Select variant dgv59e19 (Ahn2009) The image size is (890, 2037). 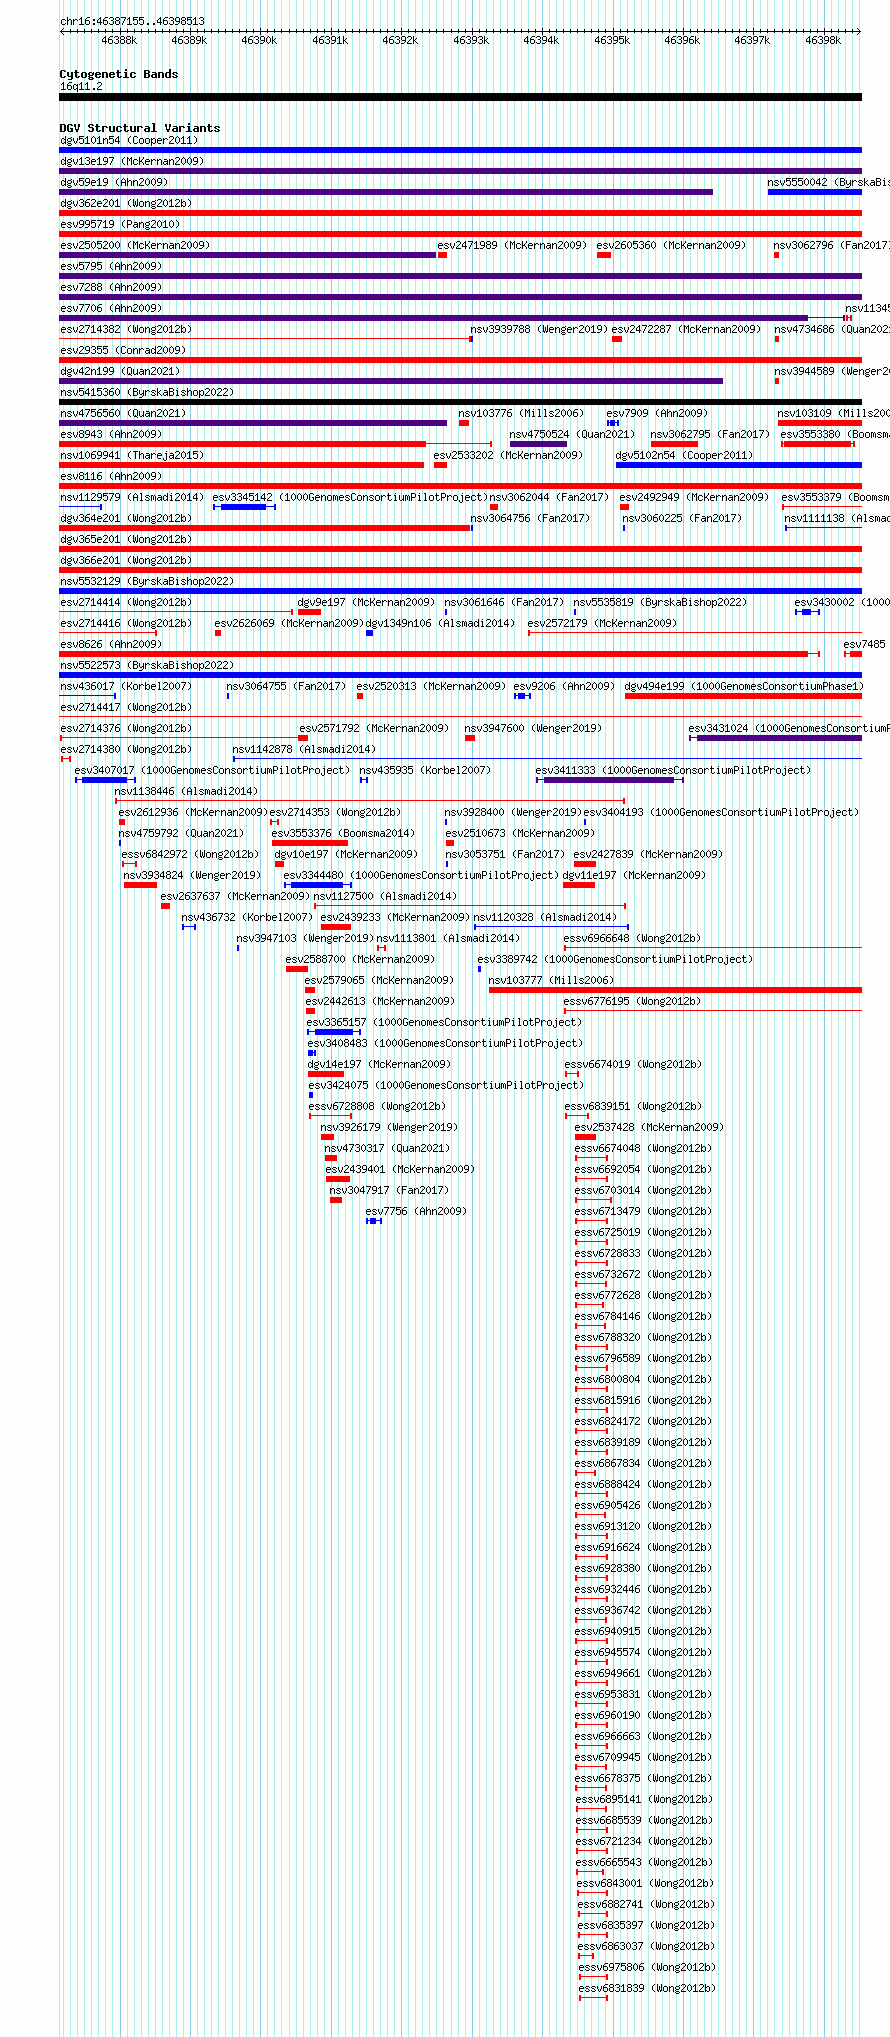[114, 182]
